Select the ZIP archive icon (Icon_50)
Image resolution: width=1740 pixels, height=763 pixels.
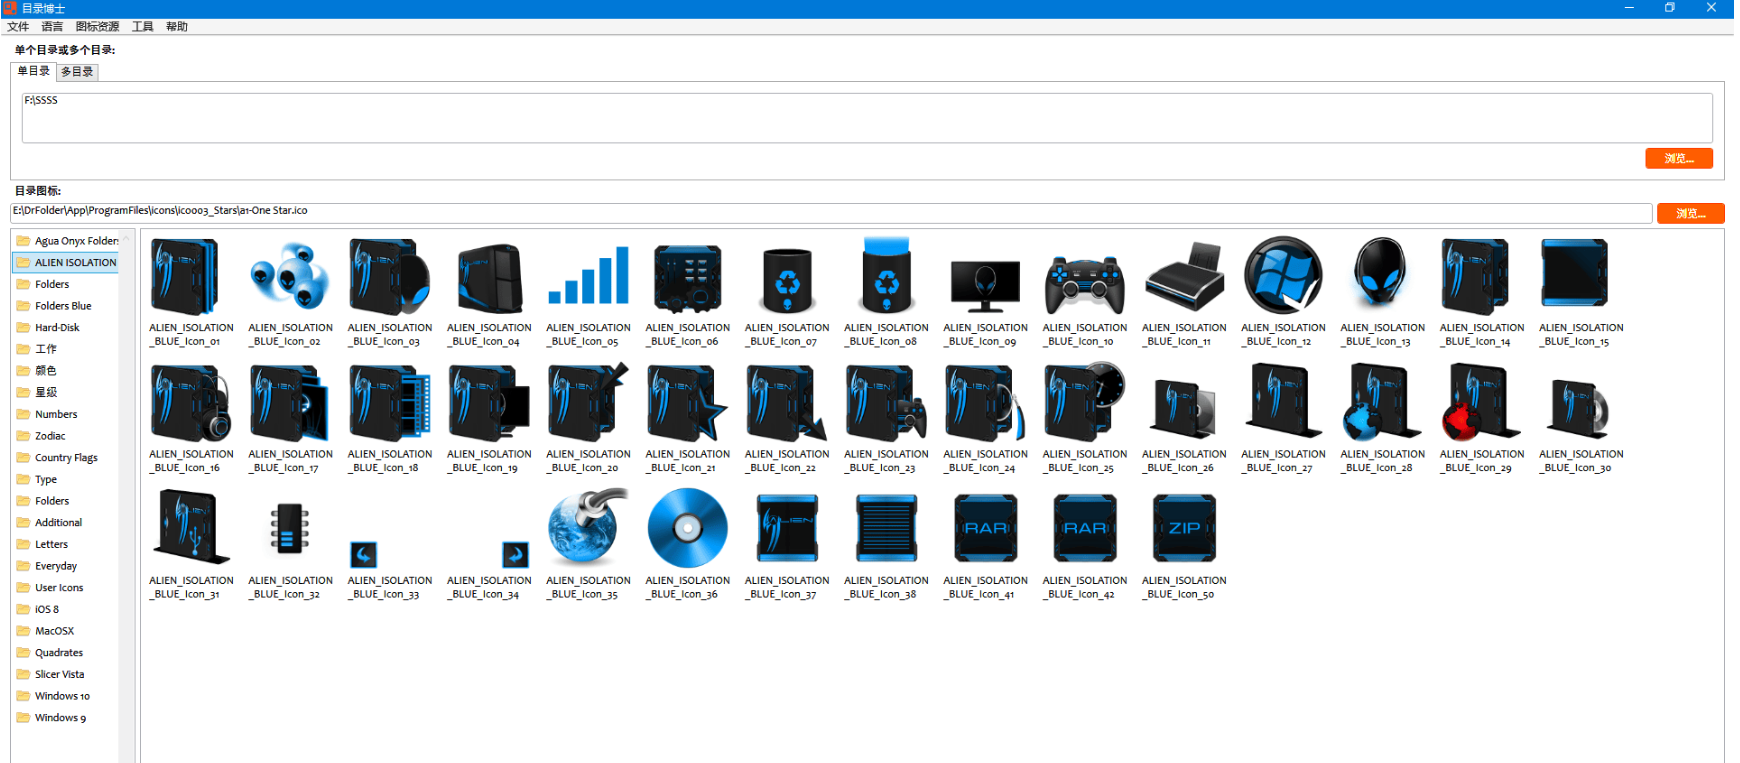coord(1184,528)
